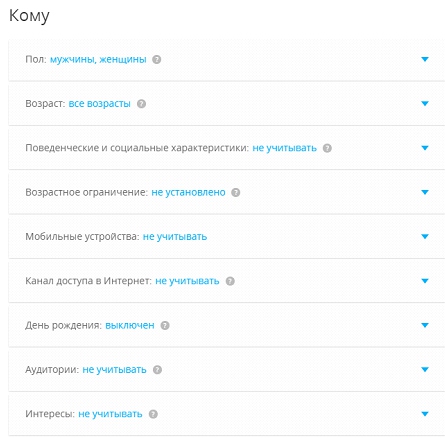The height and width of the screenshot is (438, 445).
Task: Expand the Пол section arrow
Action: tap(425, 59)
